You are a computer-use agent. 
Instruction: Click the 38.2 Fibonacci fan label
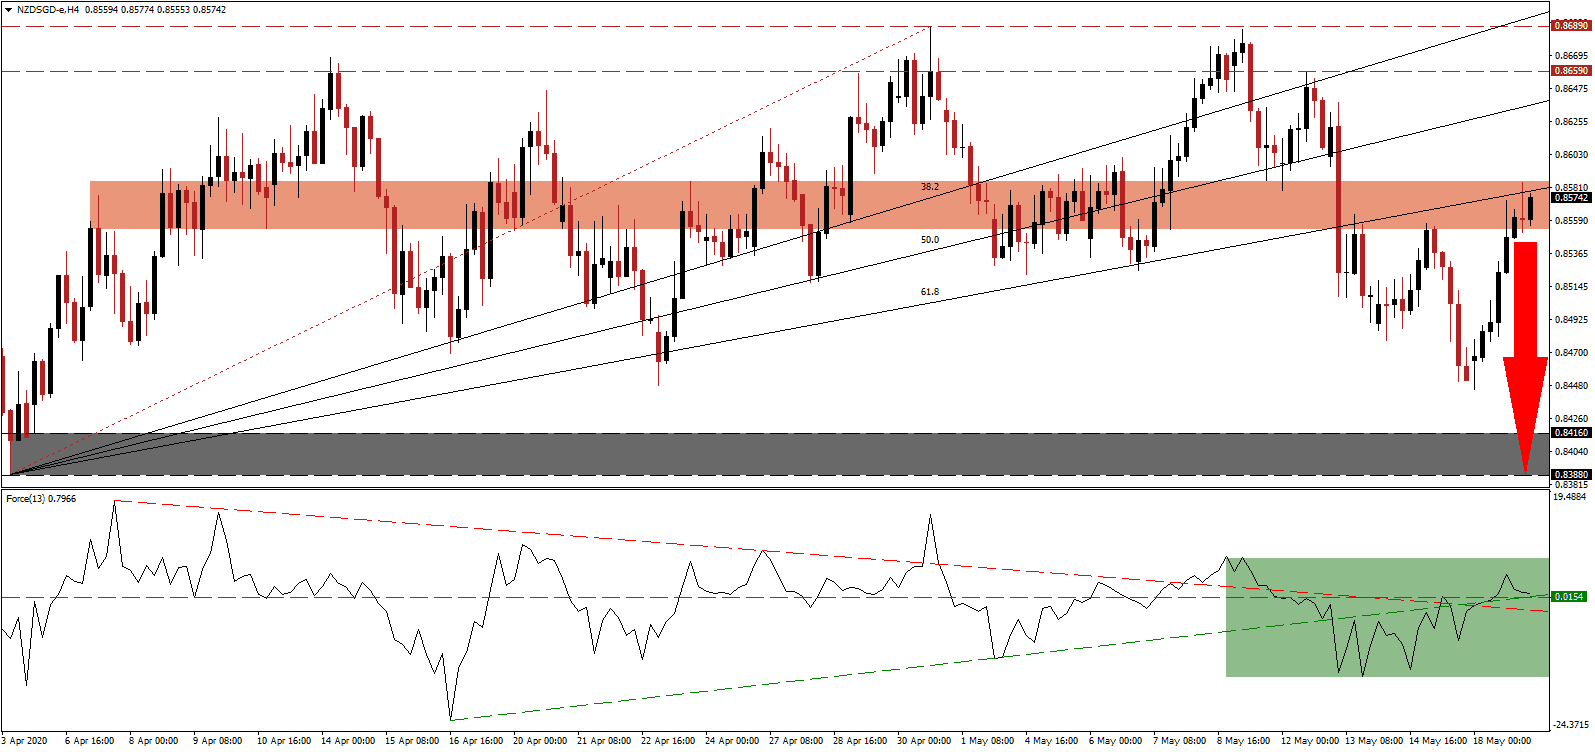pos(930,187)
